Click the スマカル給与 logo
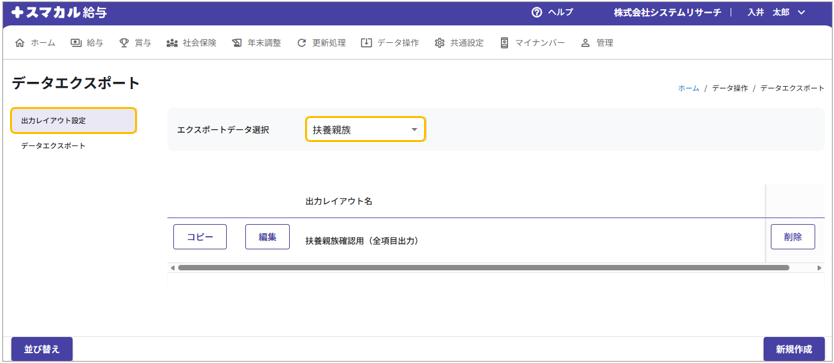Viewport: 834px width, 363px height. [59, 12]
